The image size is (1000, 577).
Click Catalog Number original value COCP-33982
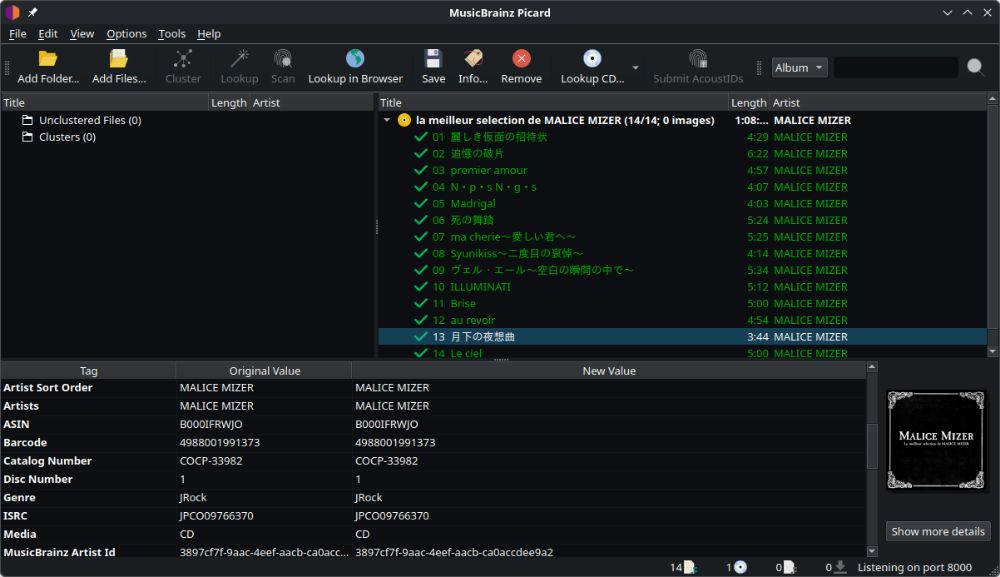(x=210, y=461)
